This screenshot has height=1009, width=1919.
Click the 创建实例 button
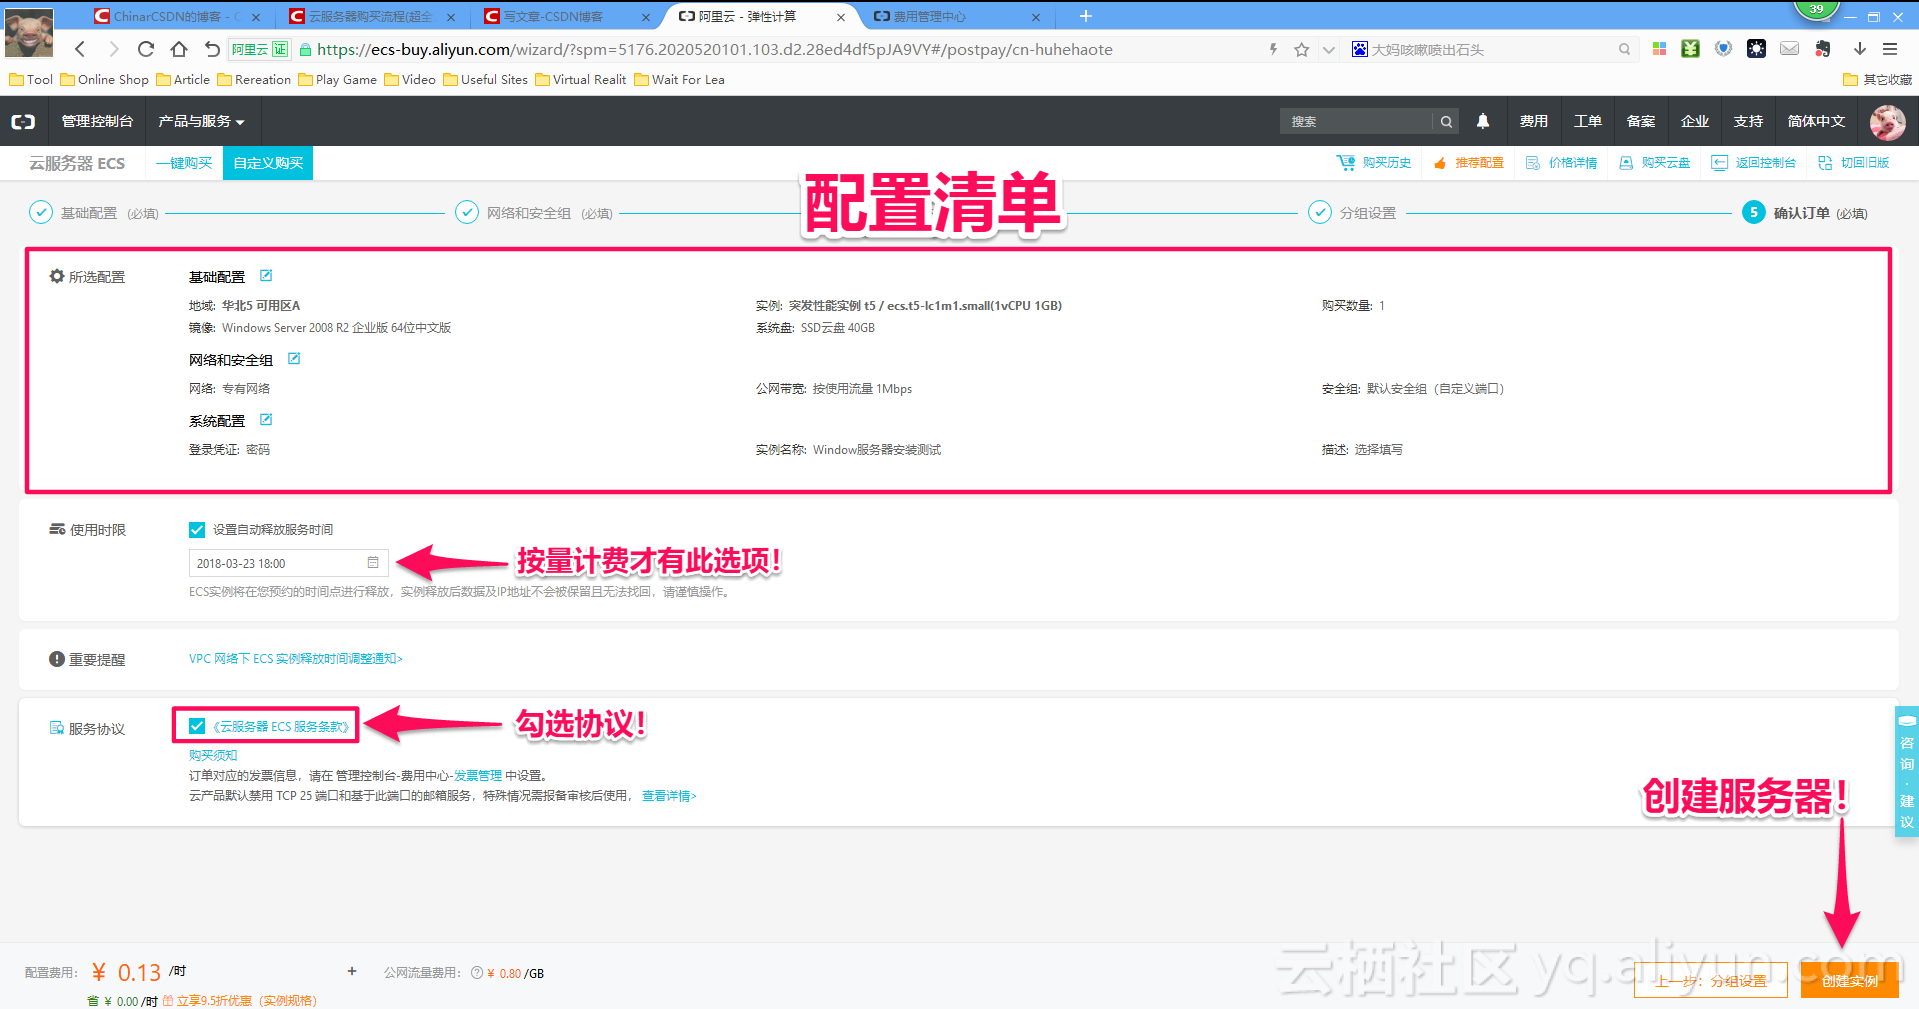click(x=1849, y=981)
